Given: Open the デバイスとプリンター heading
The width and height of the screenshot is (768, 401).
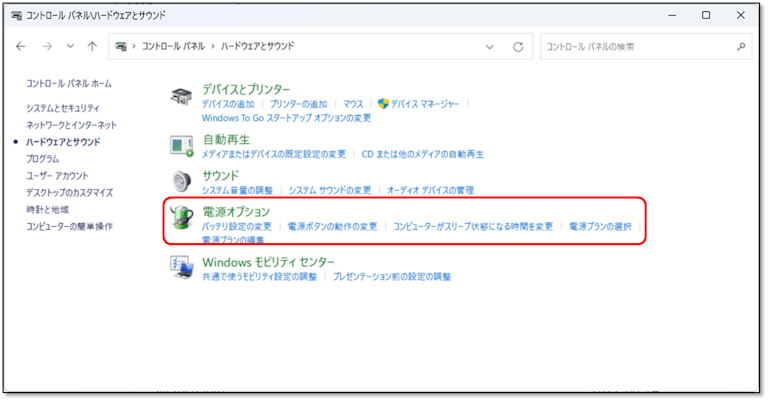Looking at the screenshot, I should point(246,90).
